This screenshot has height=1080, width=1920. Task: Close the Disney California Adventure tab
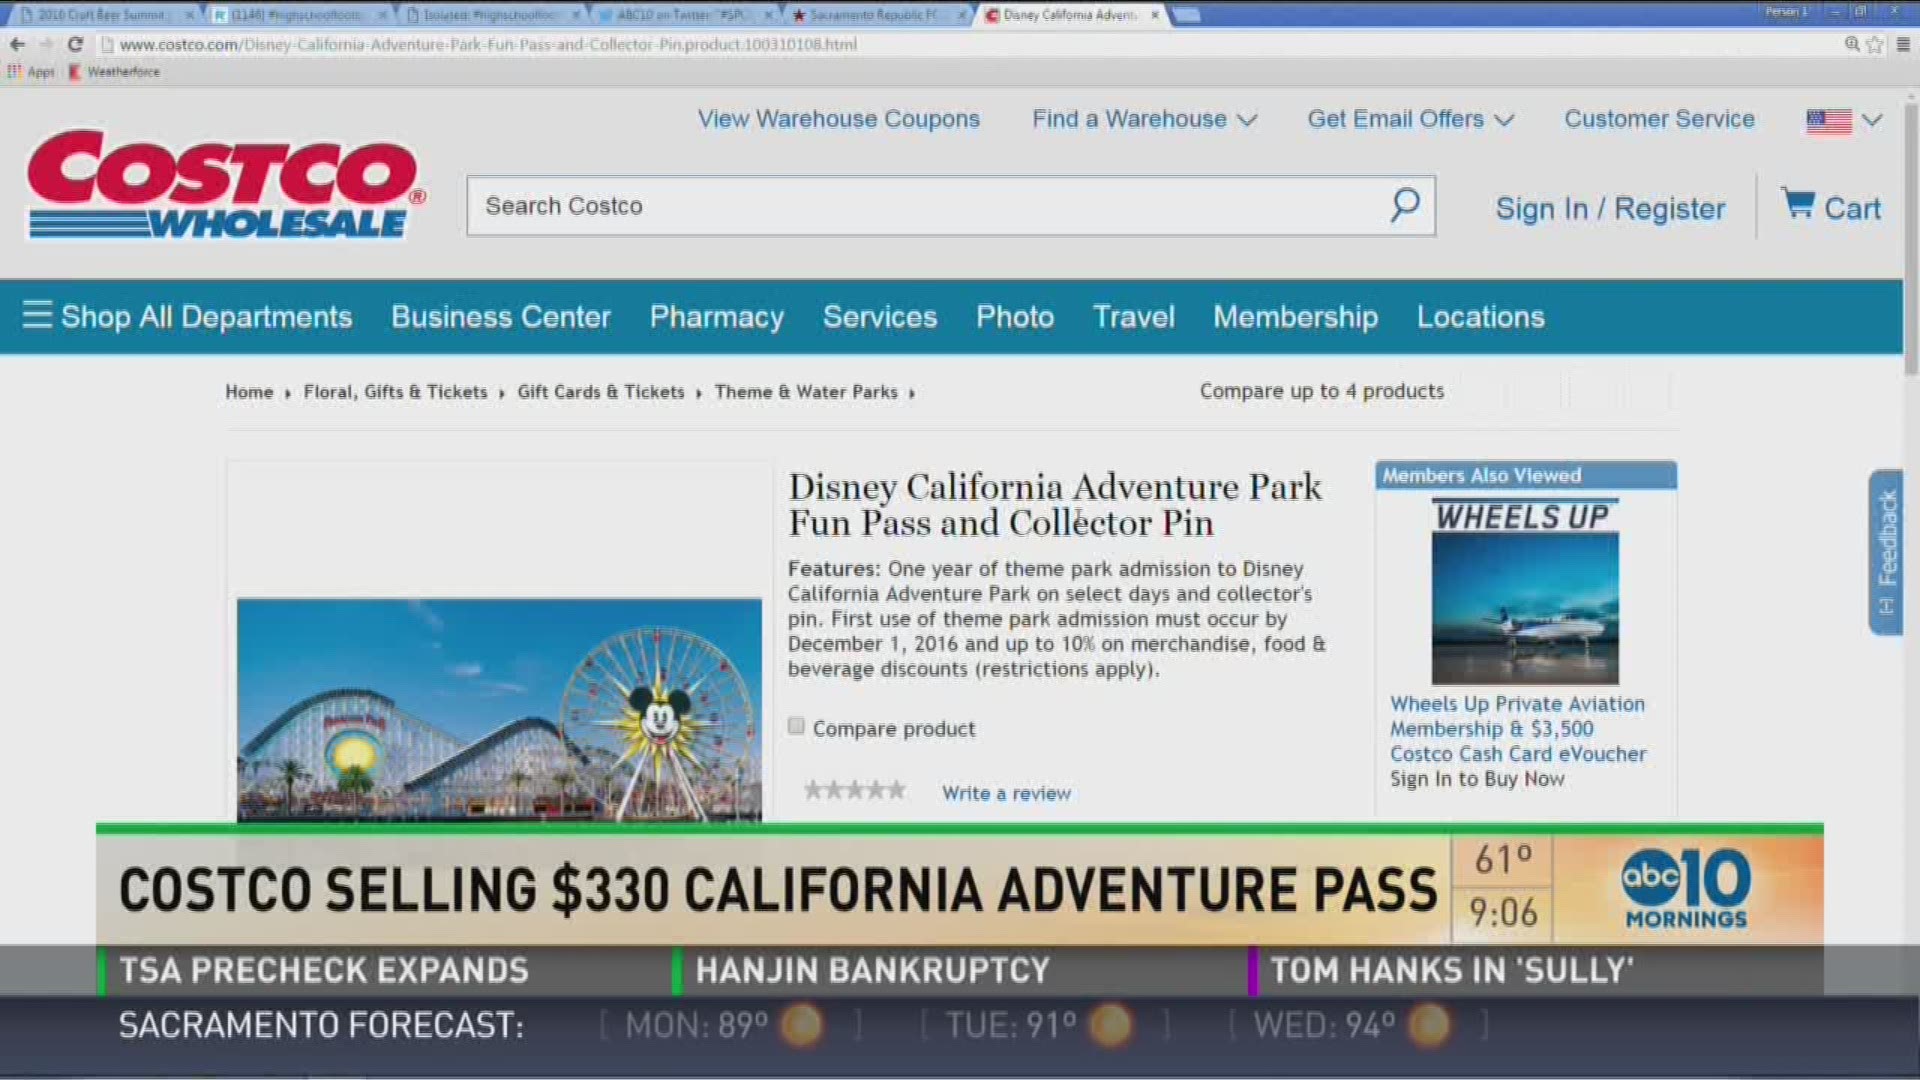tap(1155, 15)
